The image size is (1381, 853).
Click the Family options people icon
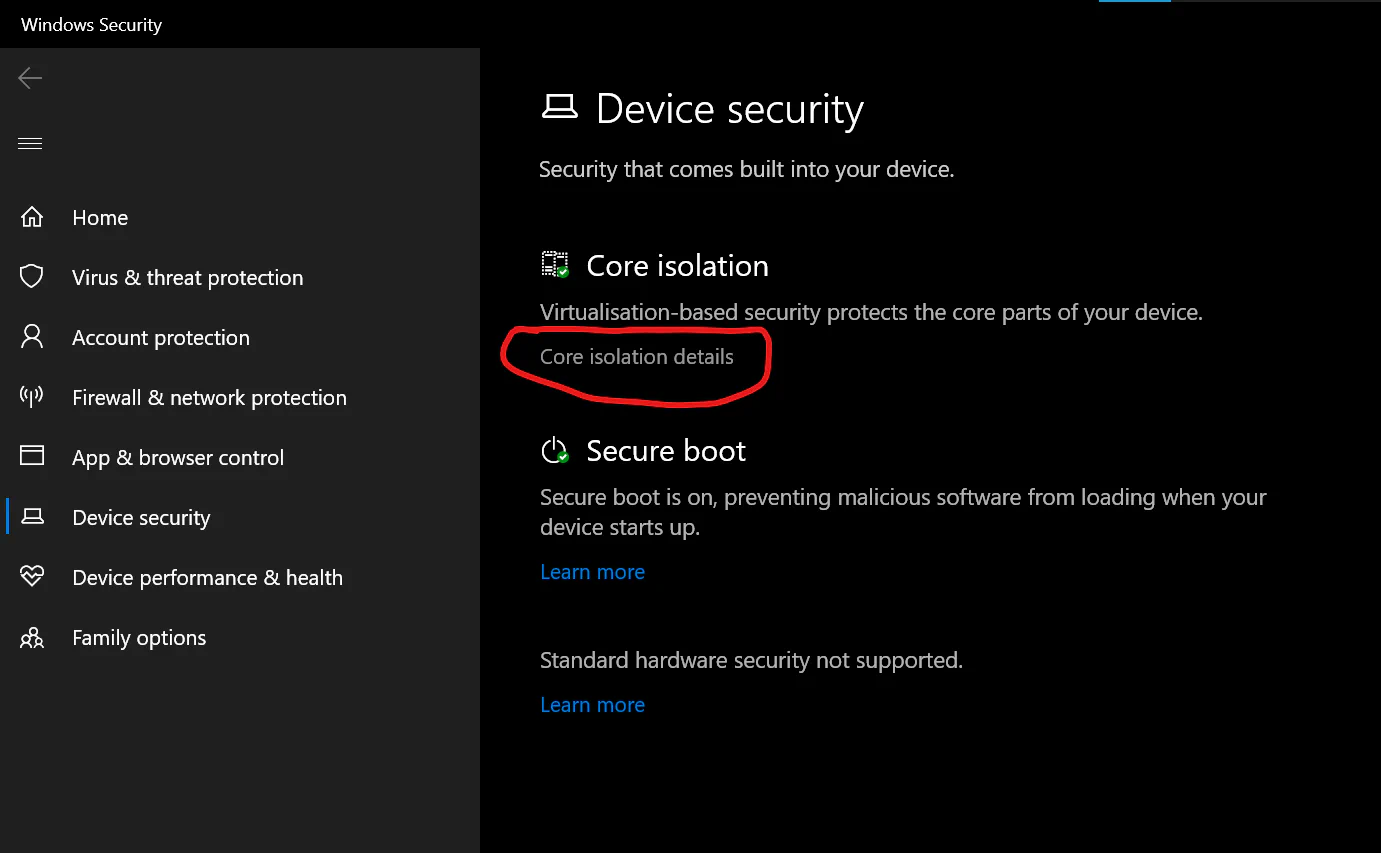click(x=32, y=637)
